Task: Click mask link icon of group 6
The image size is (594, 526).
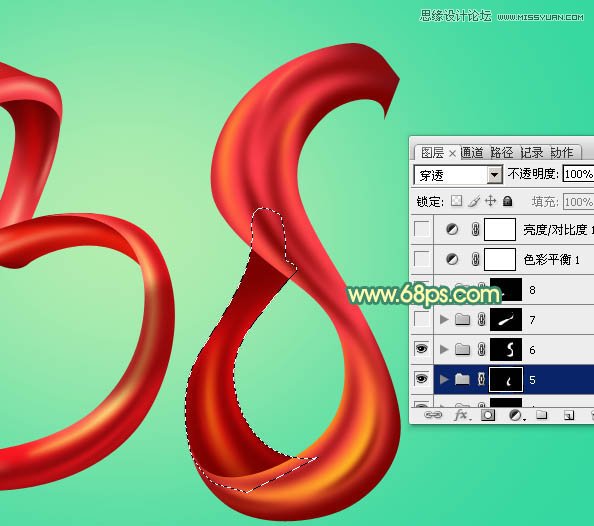Action: (481, 349)
